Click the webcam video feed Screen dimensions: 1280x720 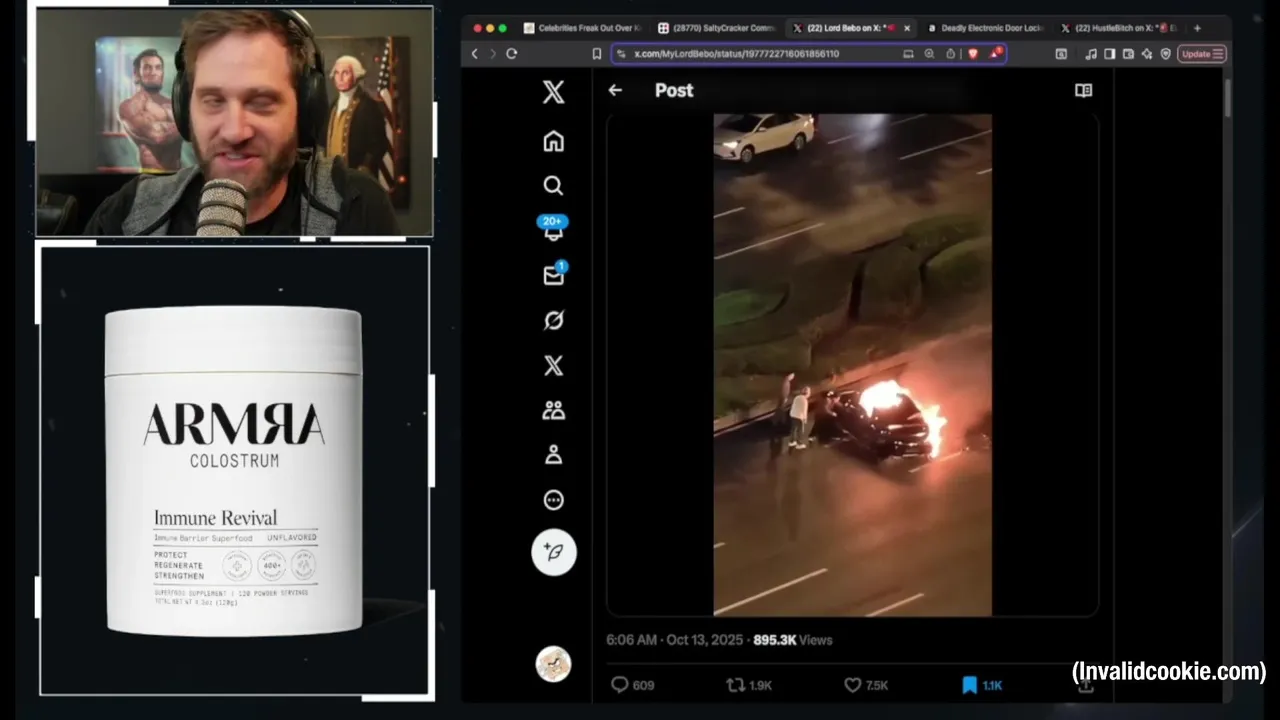click(235, 122)
